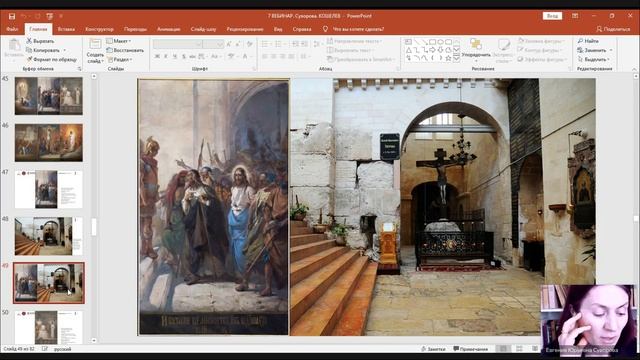Select triangle shape in gallery
The width and height of the screenshot is (640, 360).
(408, 50)
